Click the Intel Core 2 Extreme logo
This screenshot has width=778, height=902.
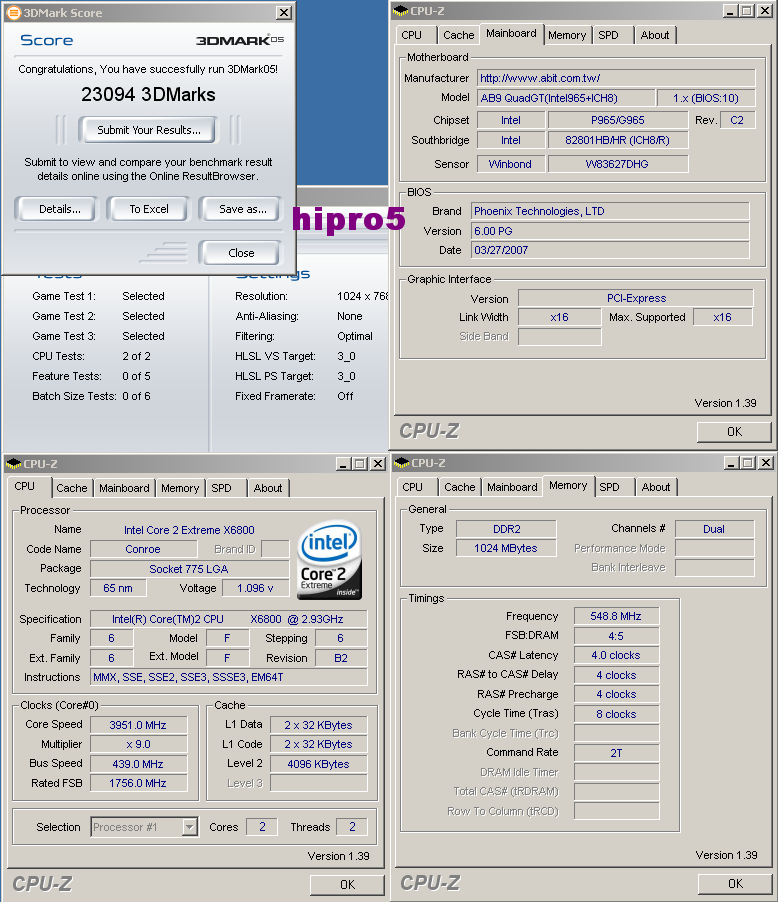(330, 560)
